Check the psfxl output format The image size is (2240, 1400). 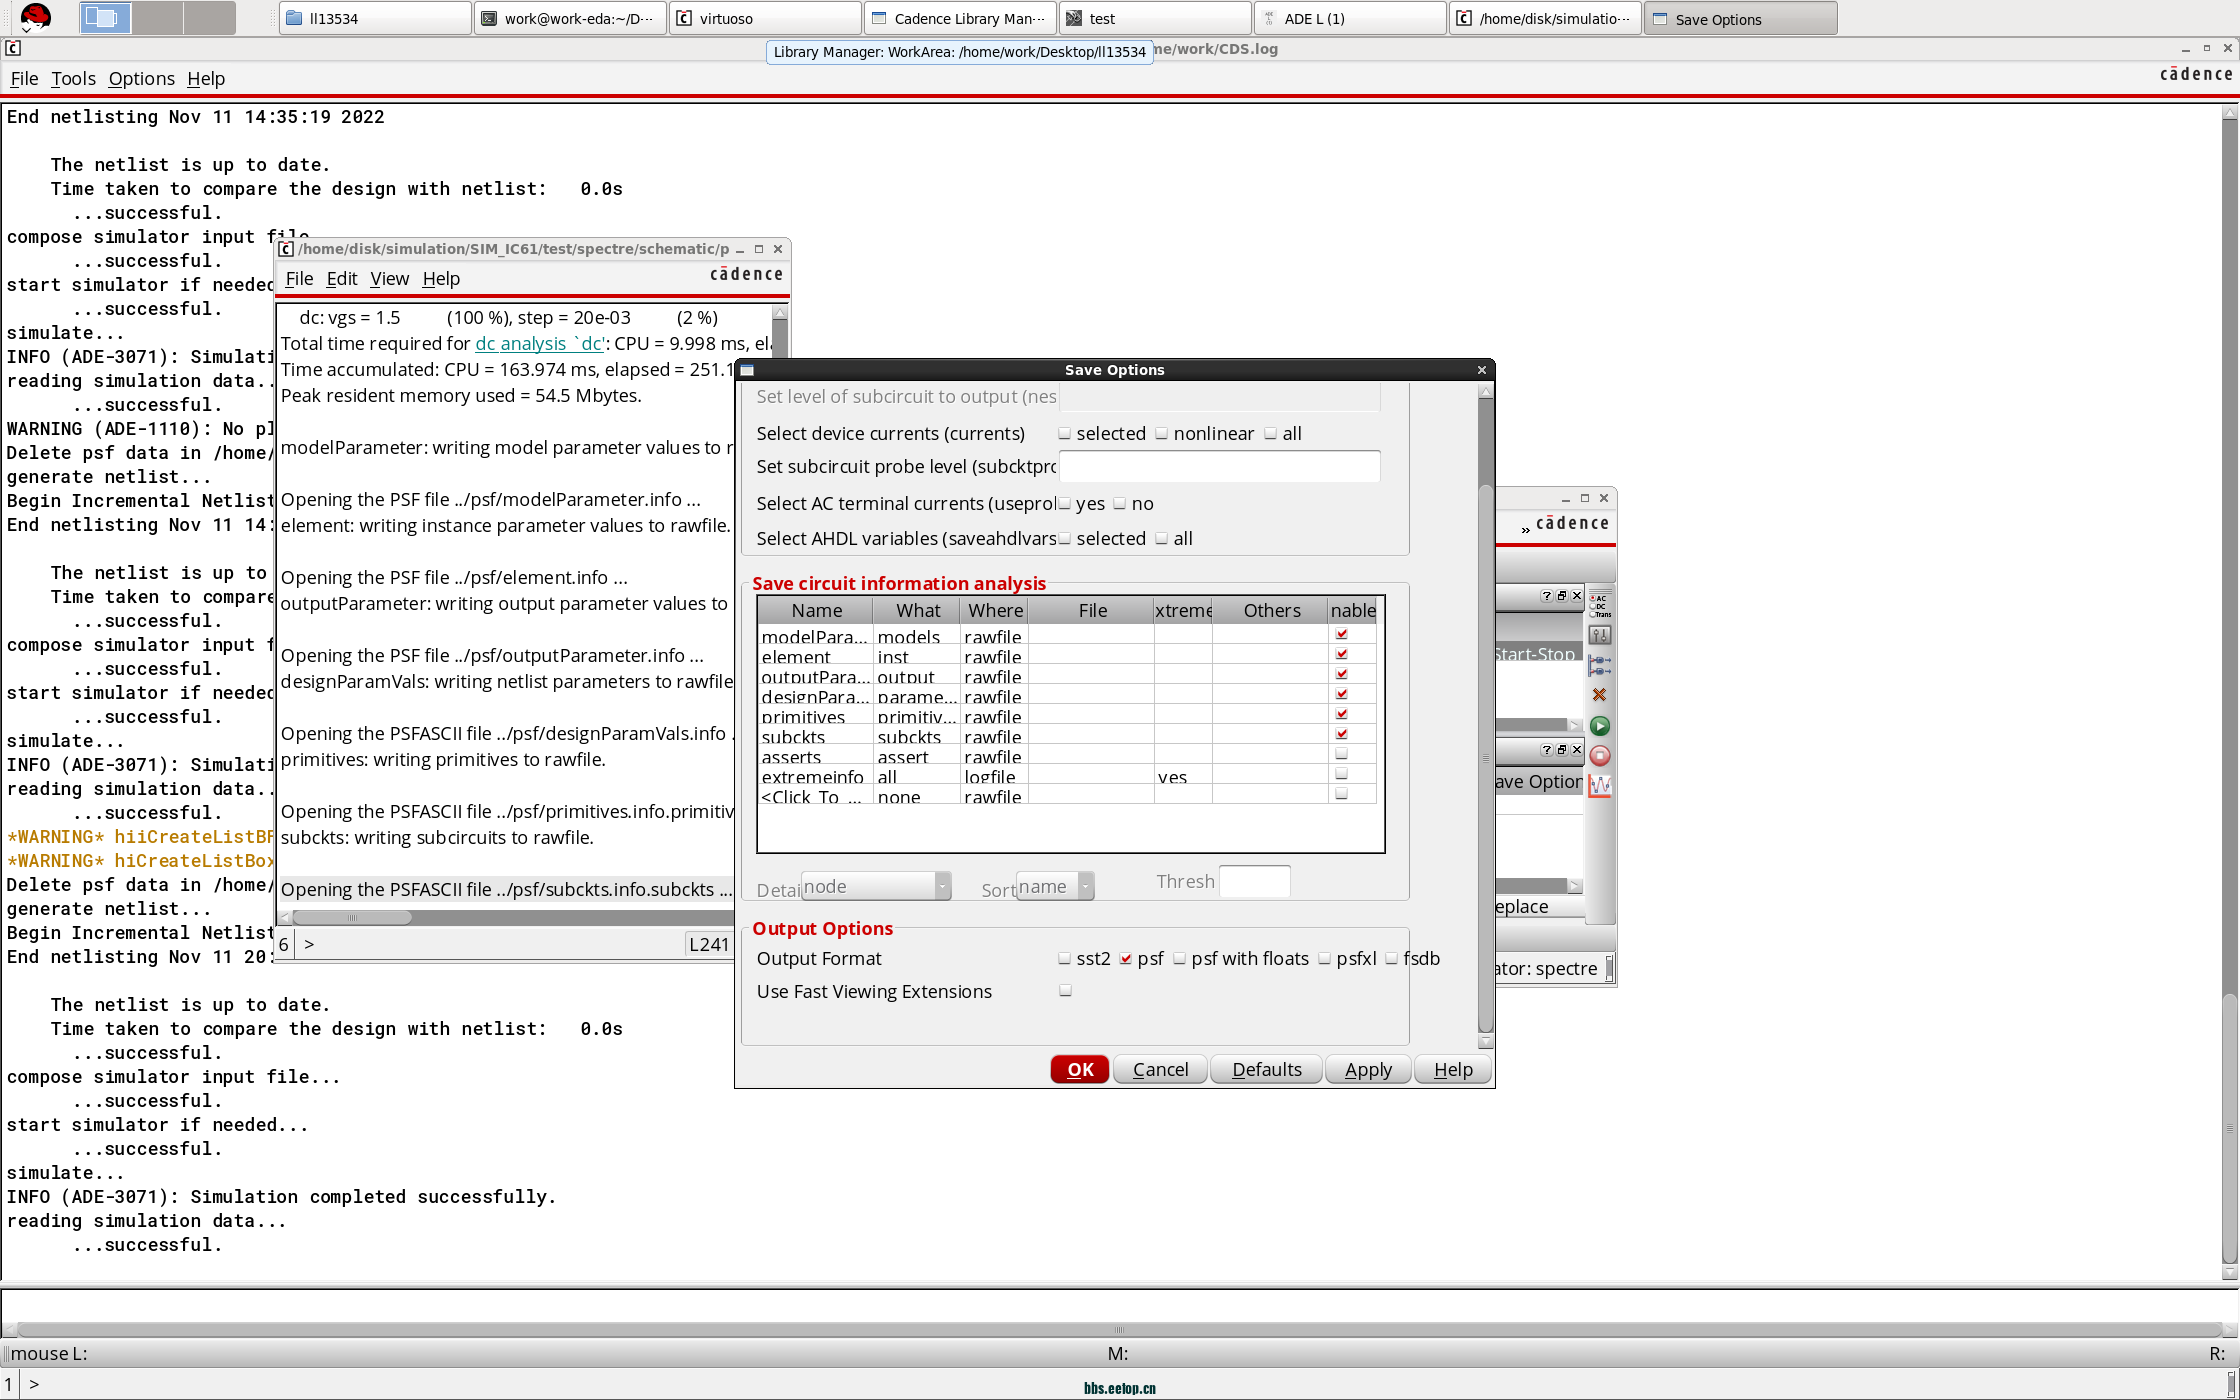click(1325, 959)
